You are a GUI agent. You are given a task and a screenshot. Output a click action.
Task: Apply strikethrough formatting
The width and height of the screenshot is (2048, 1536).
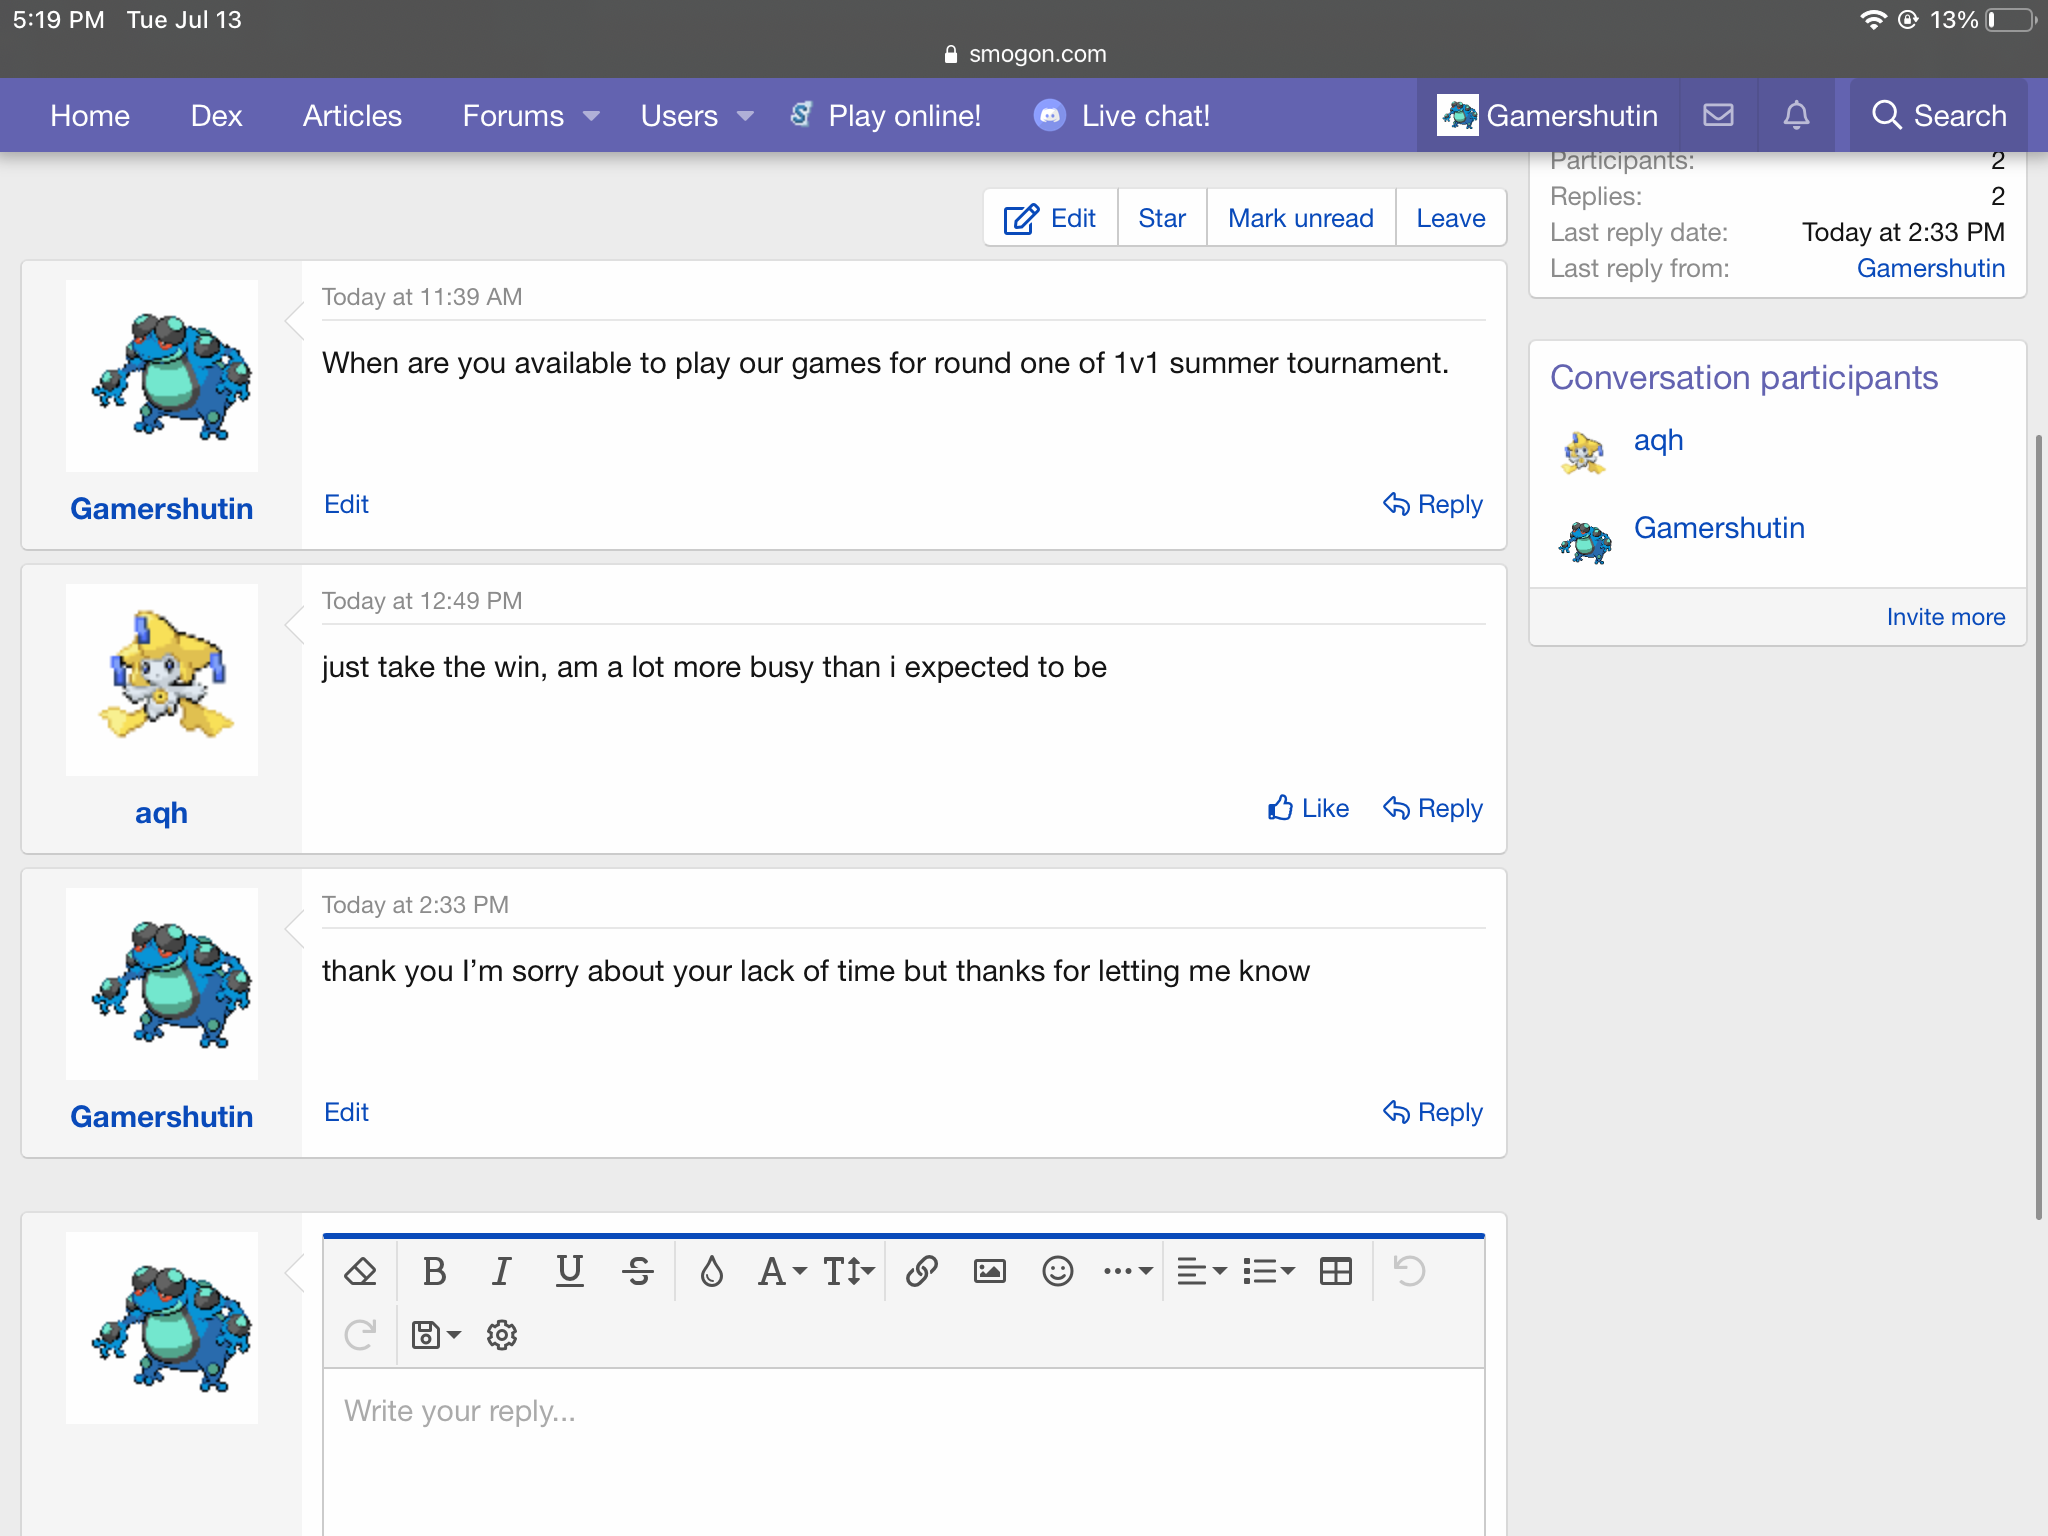pos(638,1271)
